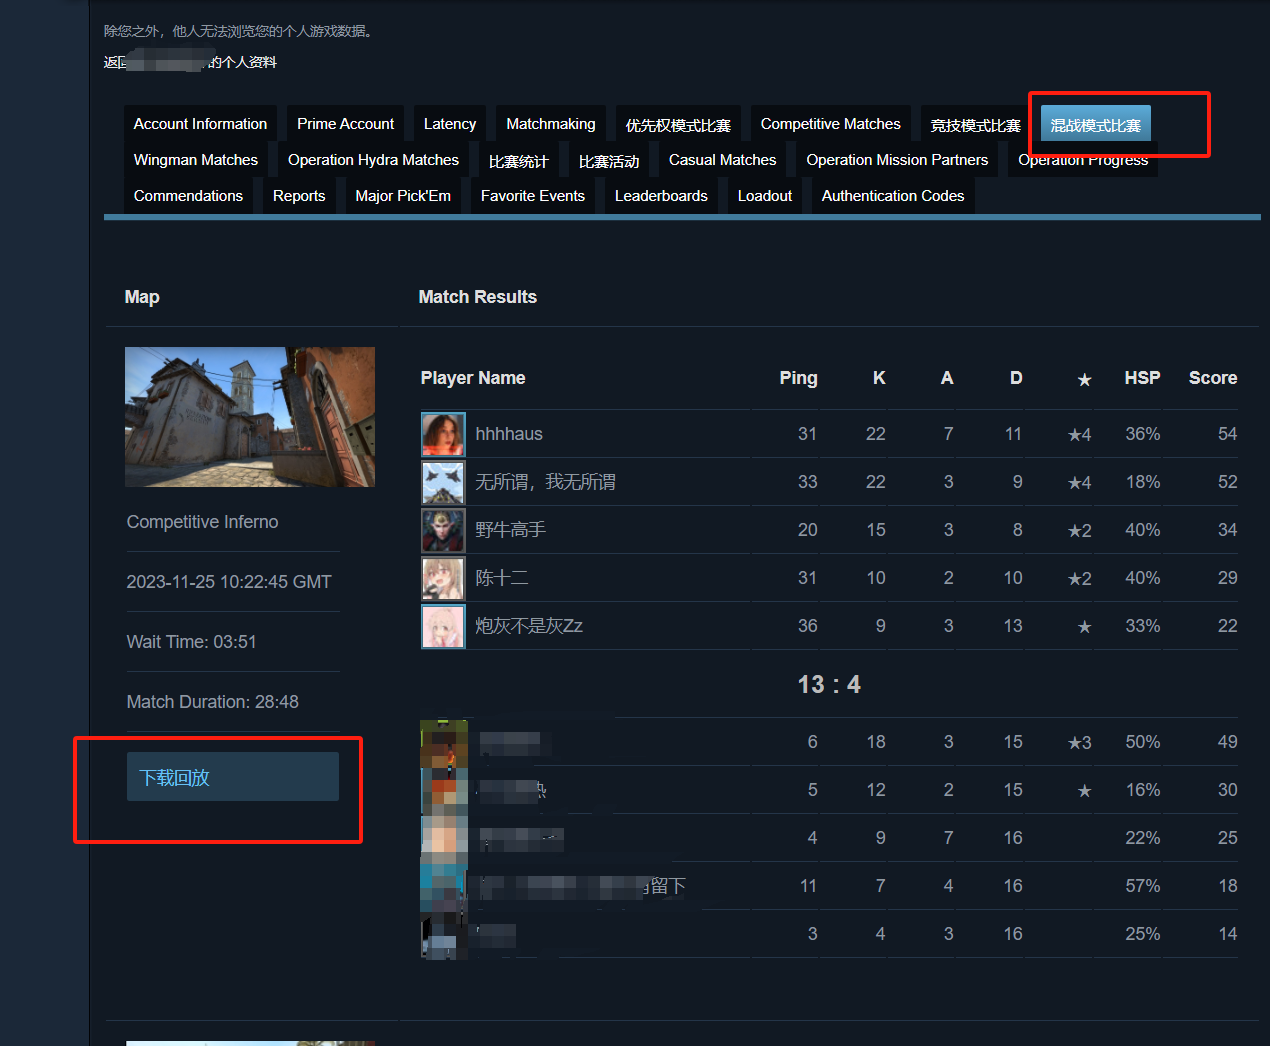Click avatar of player 陈十二
The image size is (1270, 1046).
tap(443, 578)
